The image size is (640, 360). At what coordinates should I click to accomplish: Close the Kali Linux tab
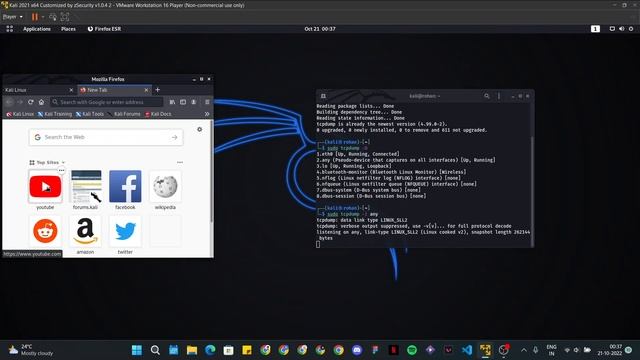71,90
